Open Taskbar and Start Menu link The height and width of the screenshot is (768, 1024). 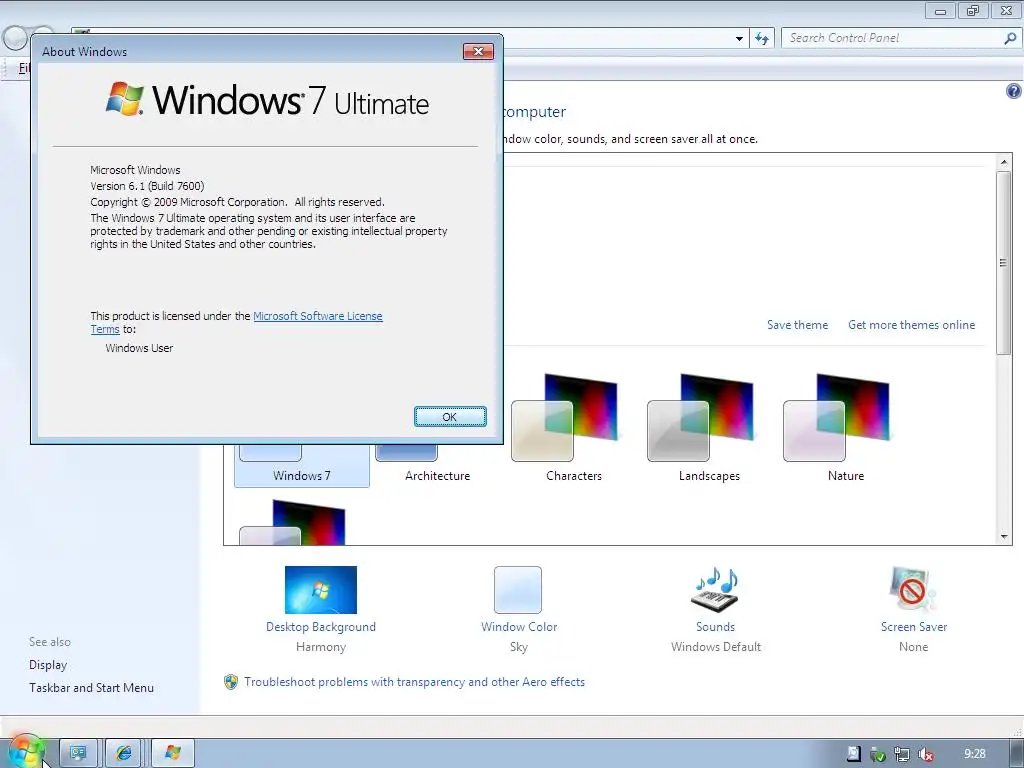(x=91, y=688)
